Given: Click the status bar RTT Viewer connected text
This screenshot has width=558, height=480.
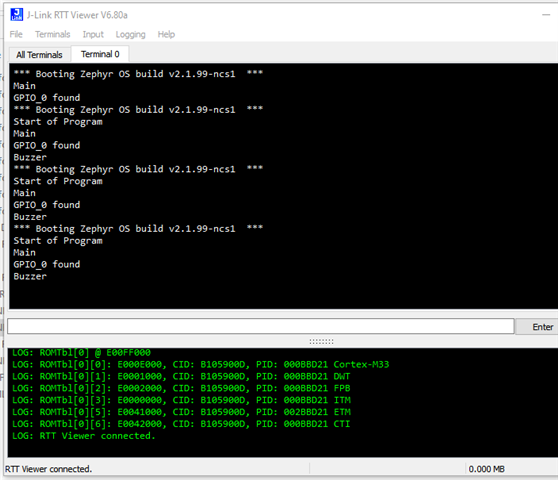Looking at the screenshot, I should click(48, 469).
